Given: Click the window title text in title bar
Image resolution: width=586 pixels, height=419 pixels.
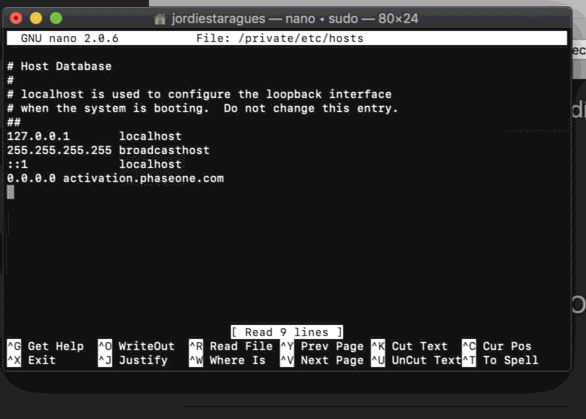Looking at the screenshot, I should [x=295, y=18].
